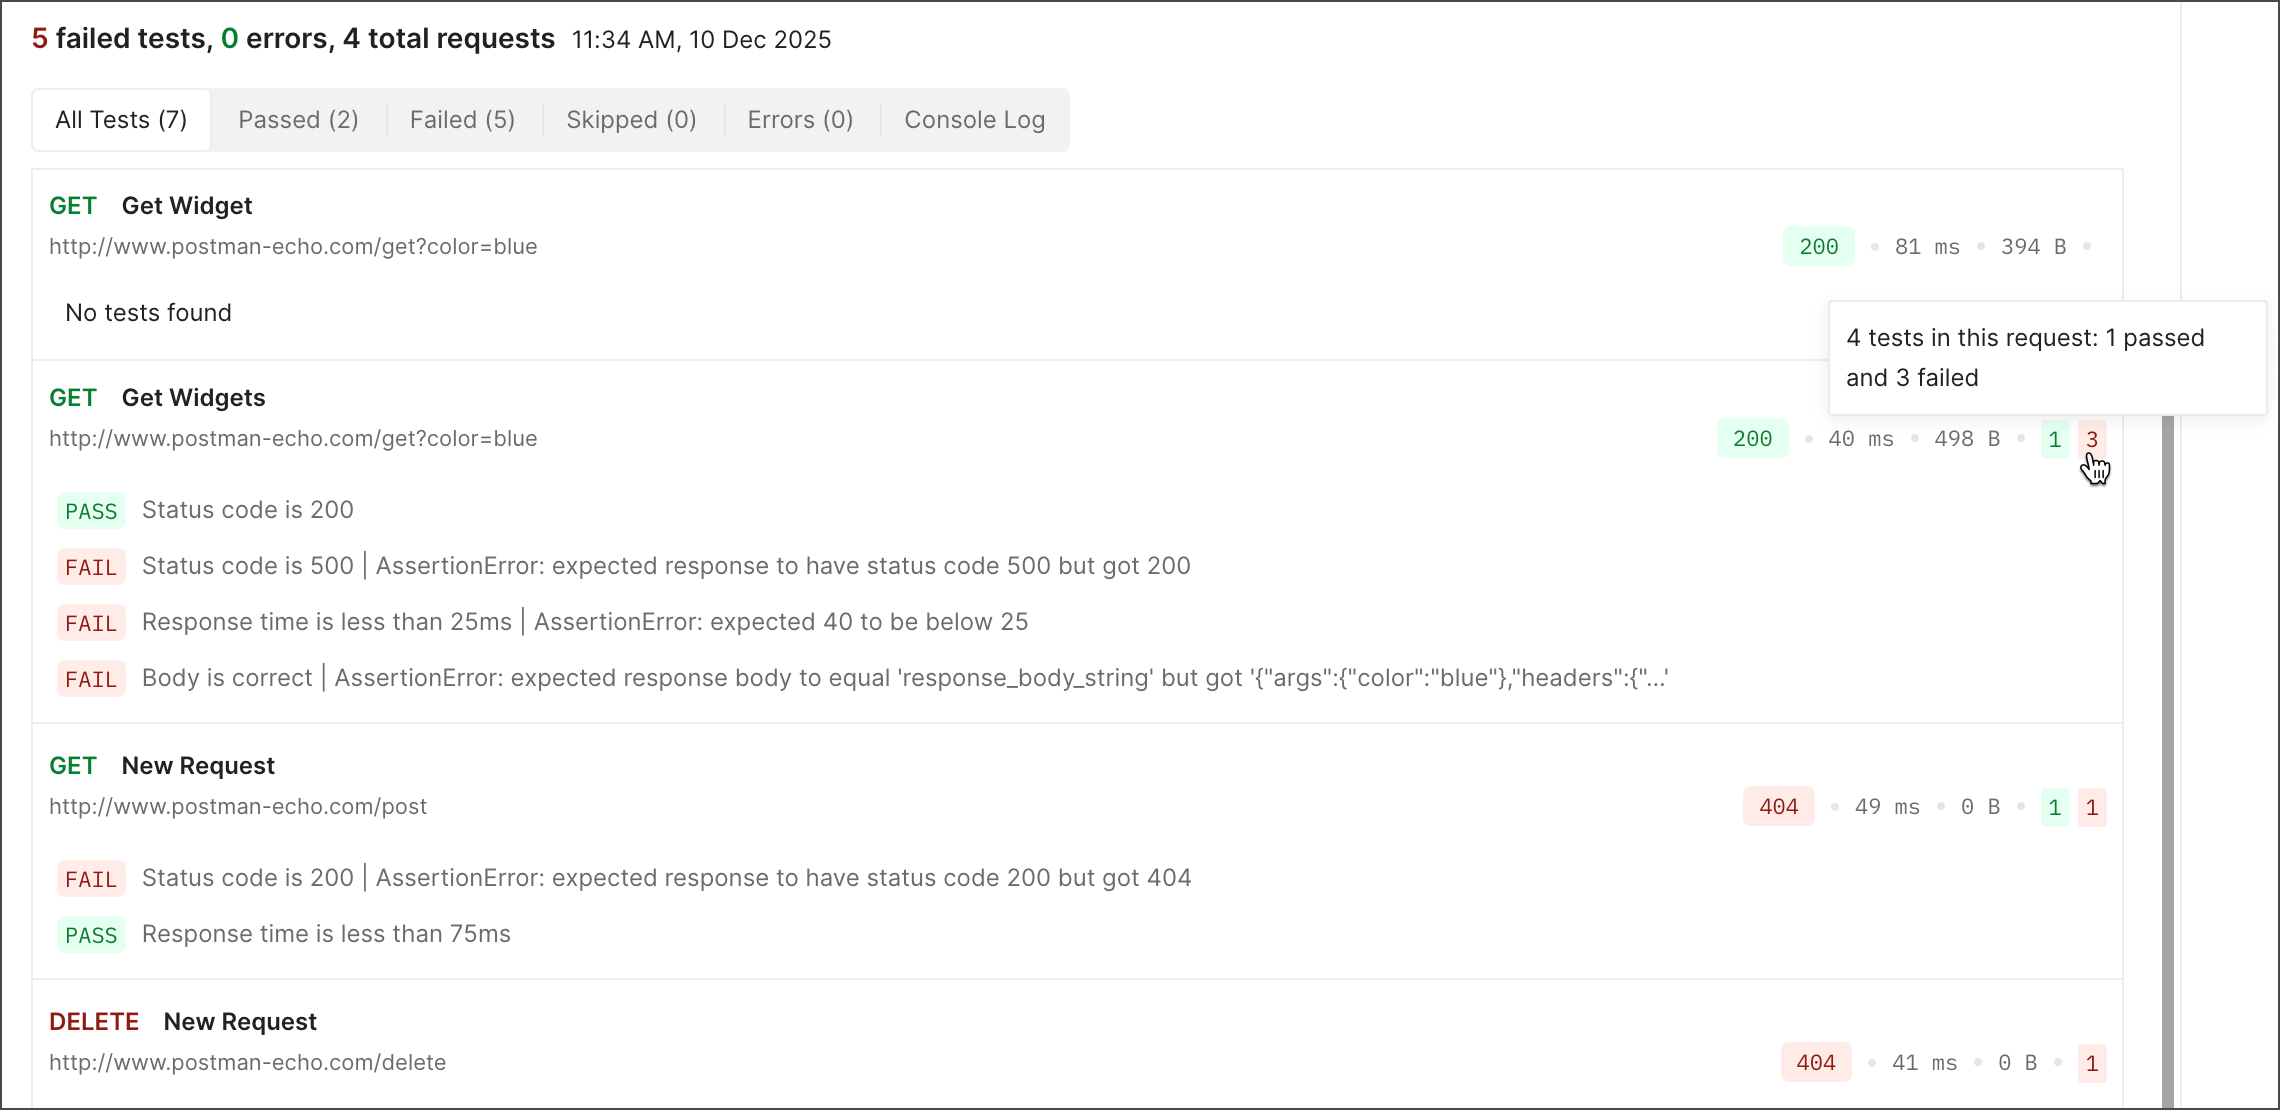
Task: Open the Get Widget request title
Action: pos(187,206)
